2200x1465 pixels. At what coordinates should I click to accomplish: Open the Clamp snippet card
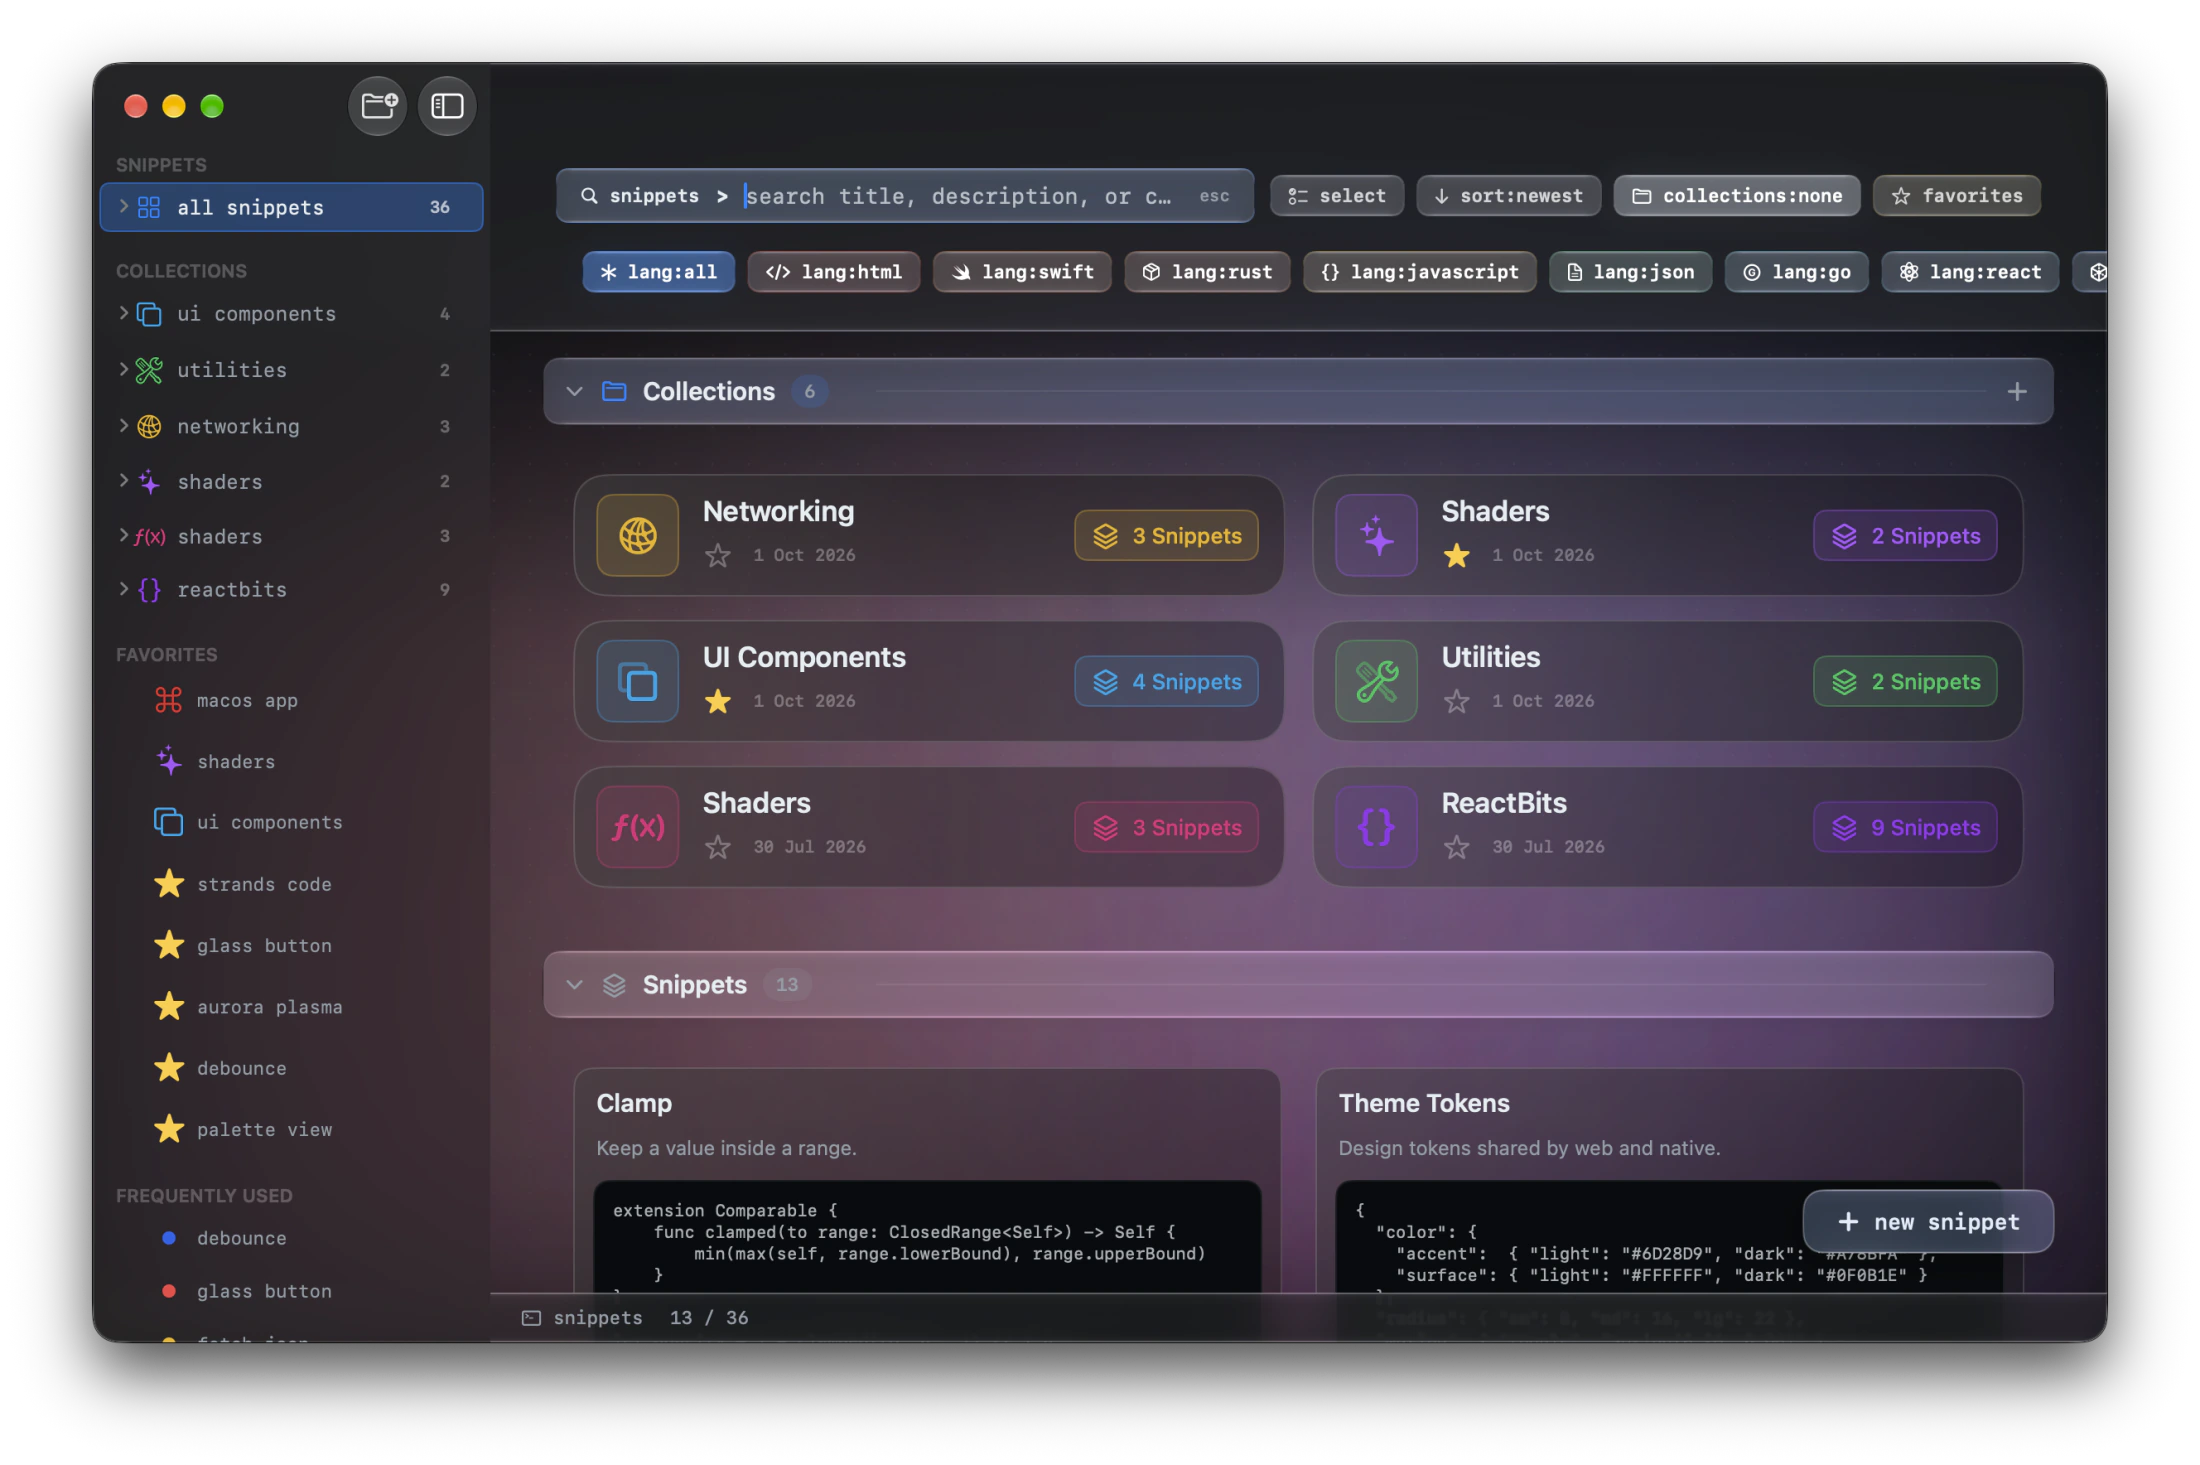(x=927, y=1180)
